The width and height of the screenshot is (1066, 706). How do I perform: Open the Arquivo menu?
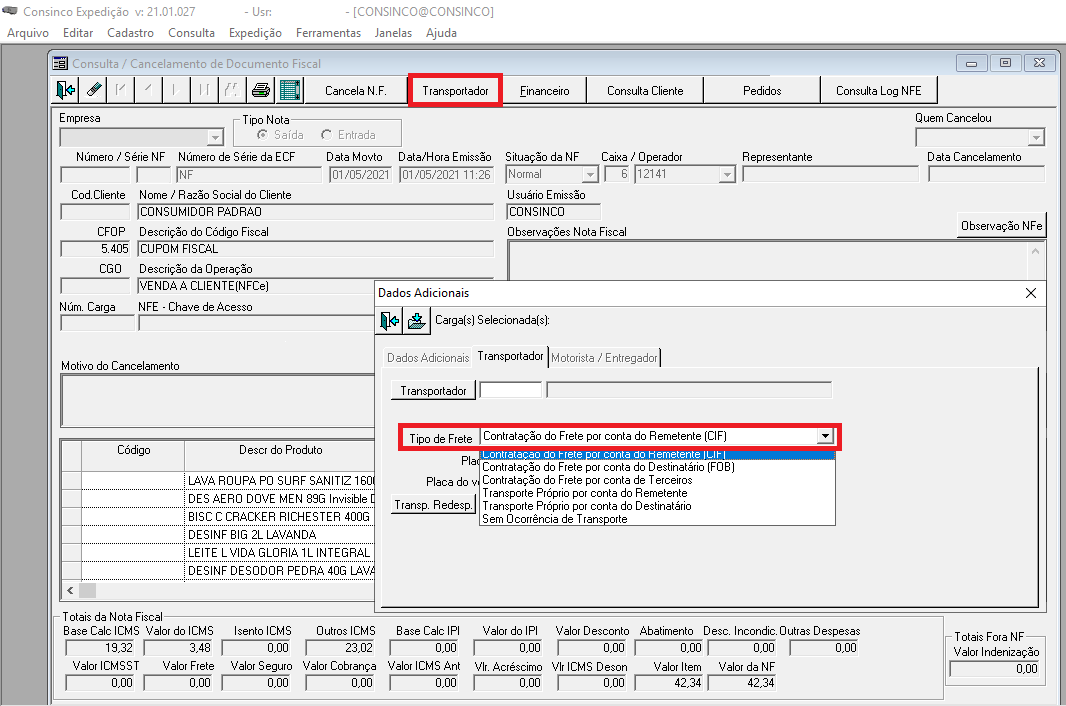pyautogui.click(x=28, y=33)
